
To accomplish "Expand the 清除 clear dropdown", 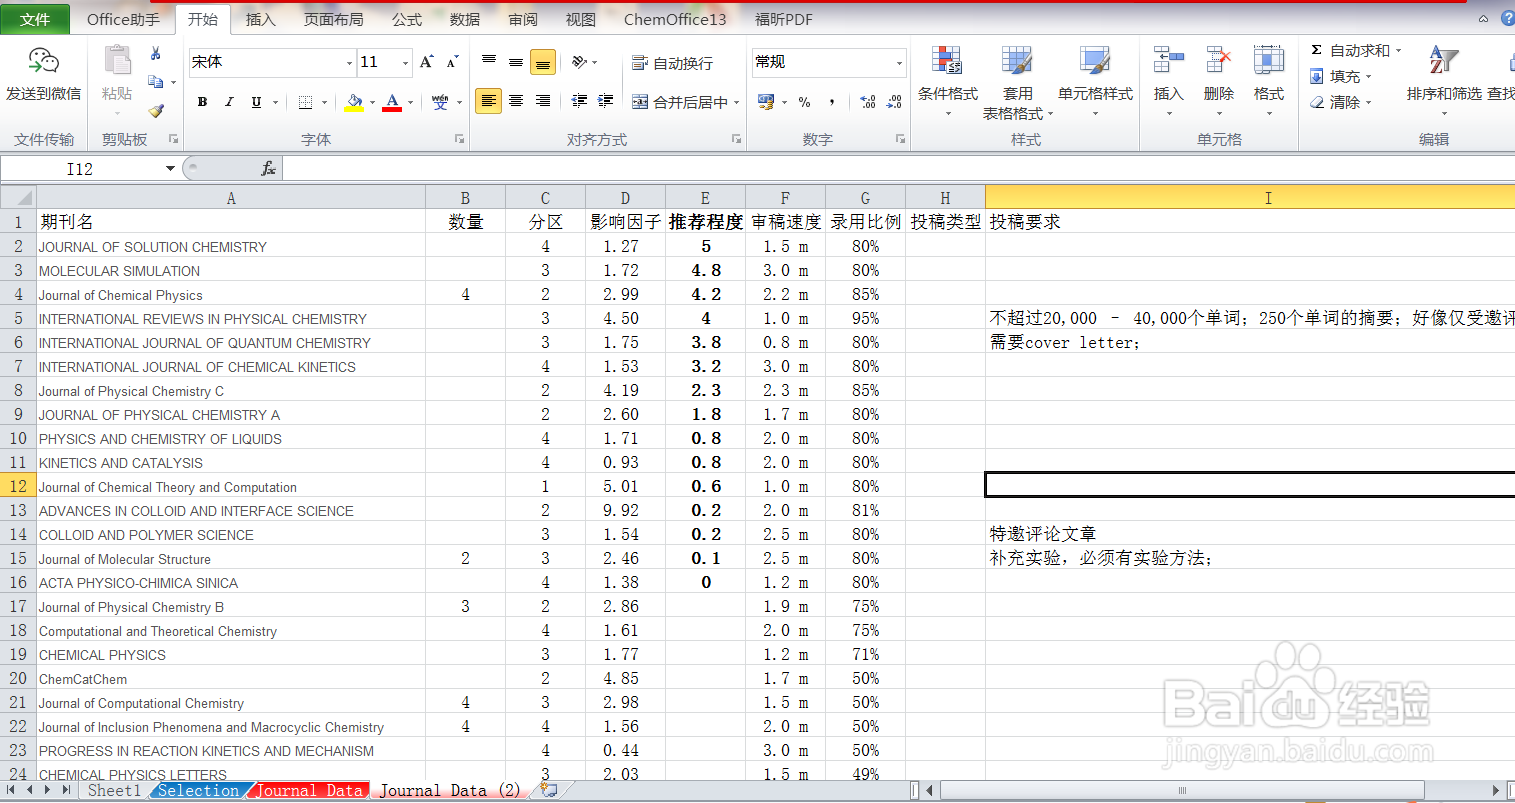I will click(x=1368, y=102).
